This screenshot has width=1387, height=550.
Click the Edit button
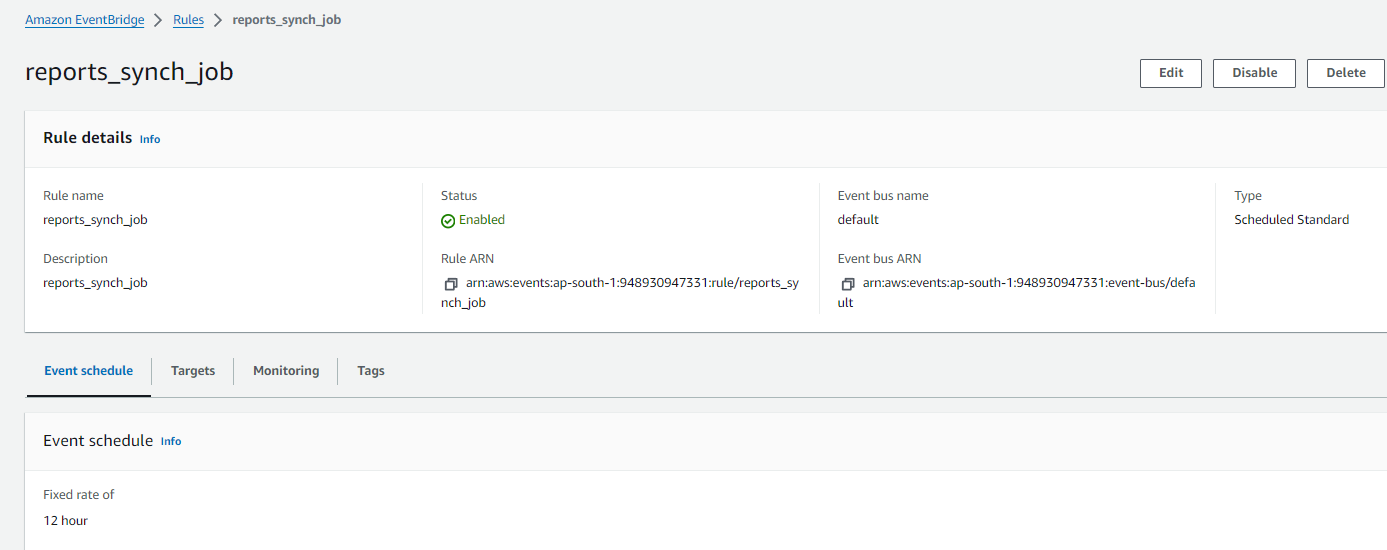pyautogui.click(x=1171, y=73)
